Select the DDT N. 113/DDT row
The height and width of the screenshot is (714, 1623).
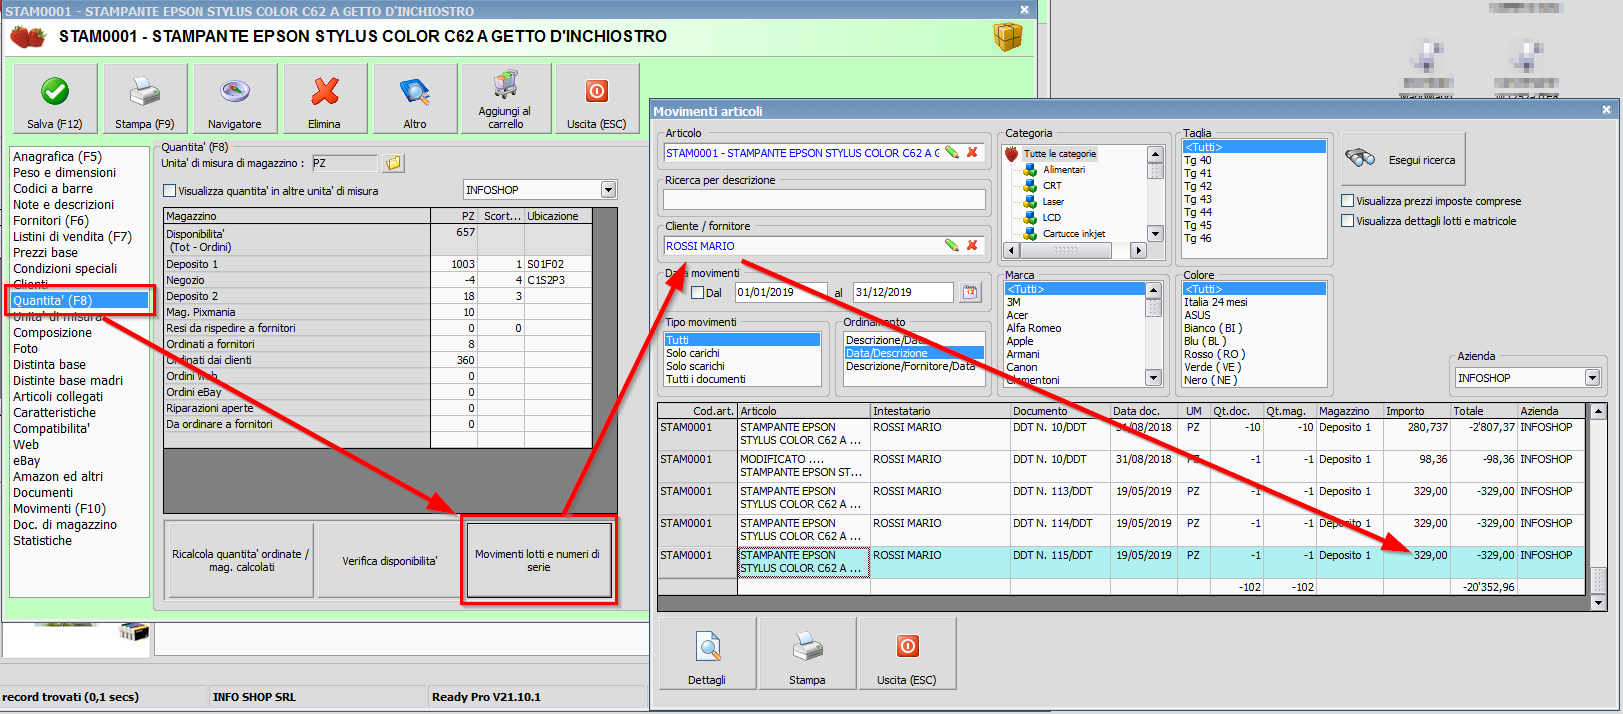point(1121,498)
